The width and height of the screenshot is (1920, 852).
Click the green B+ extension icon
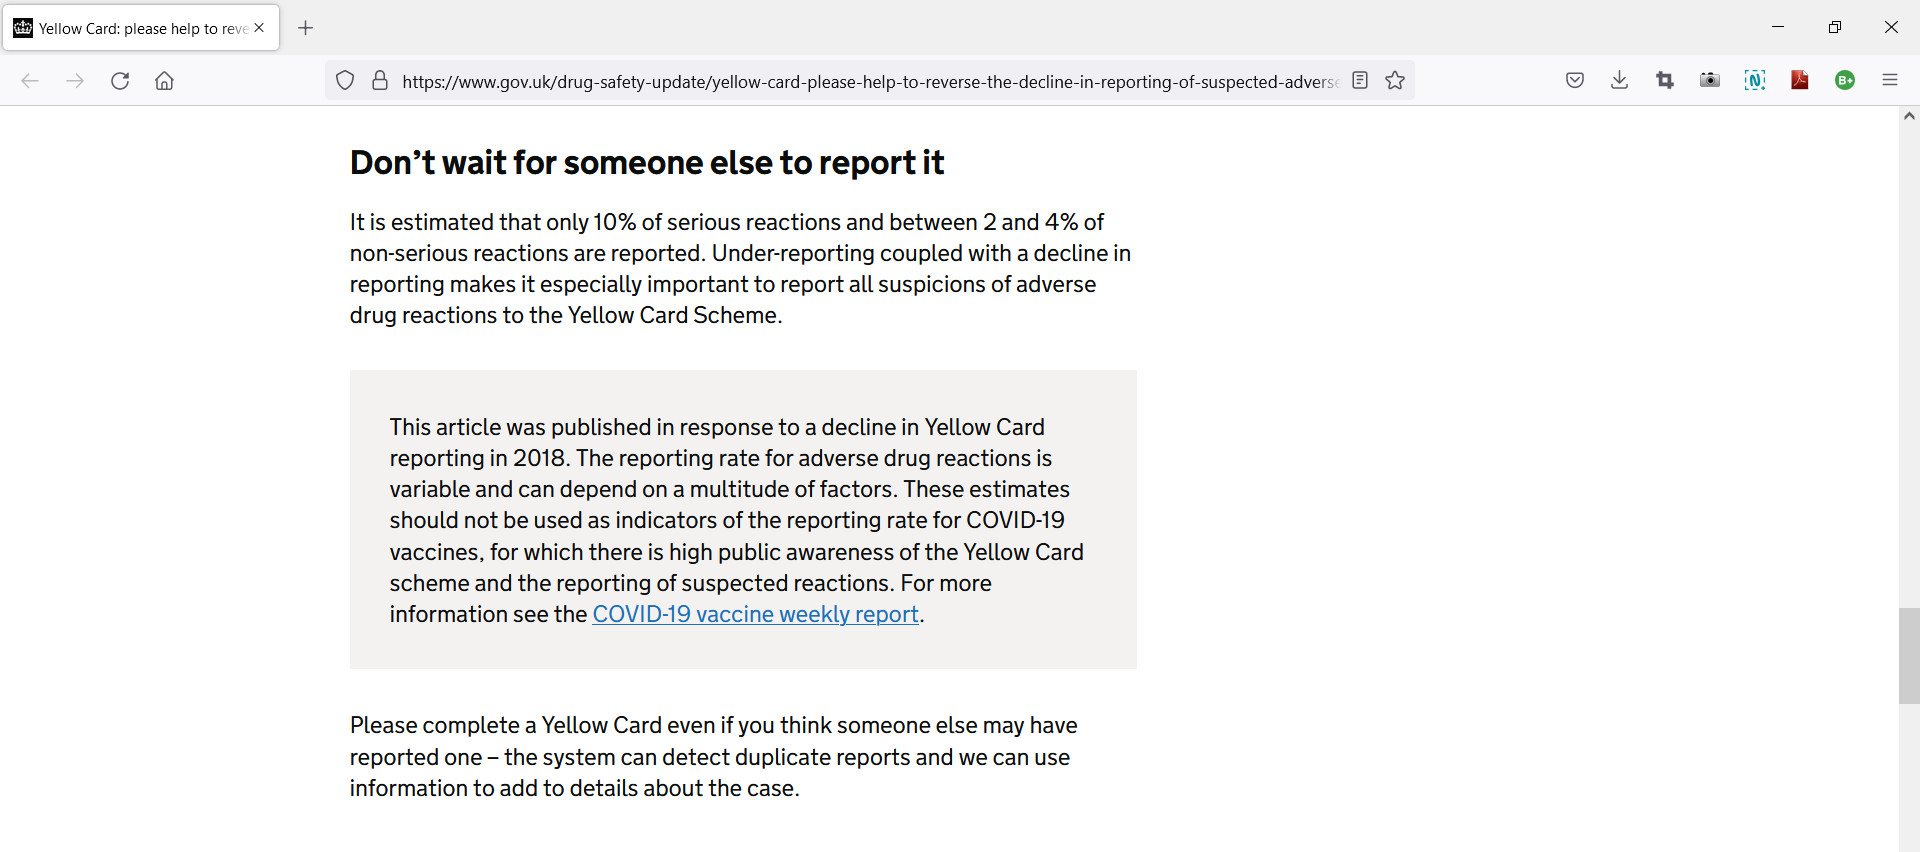[1845, 81]
